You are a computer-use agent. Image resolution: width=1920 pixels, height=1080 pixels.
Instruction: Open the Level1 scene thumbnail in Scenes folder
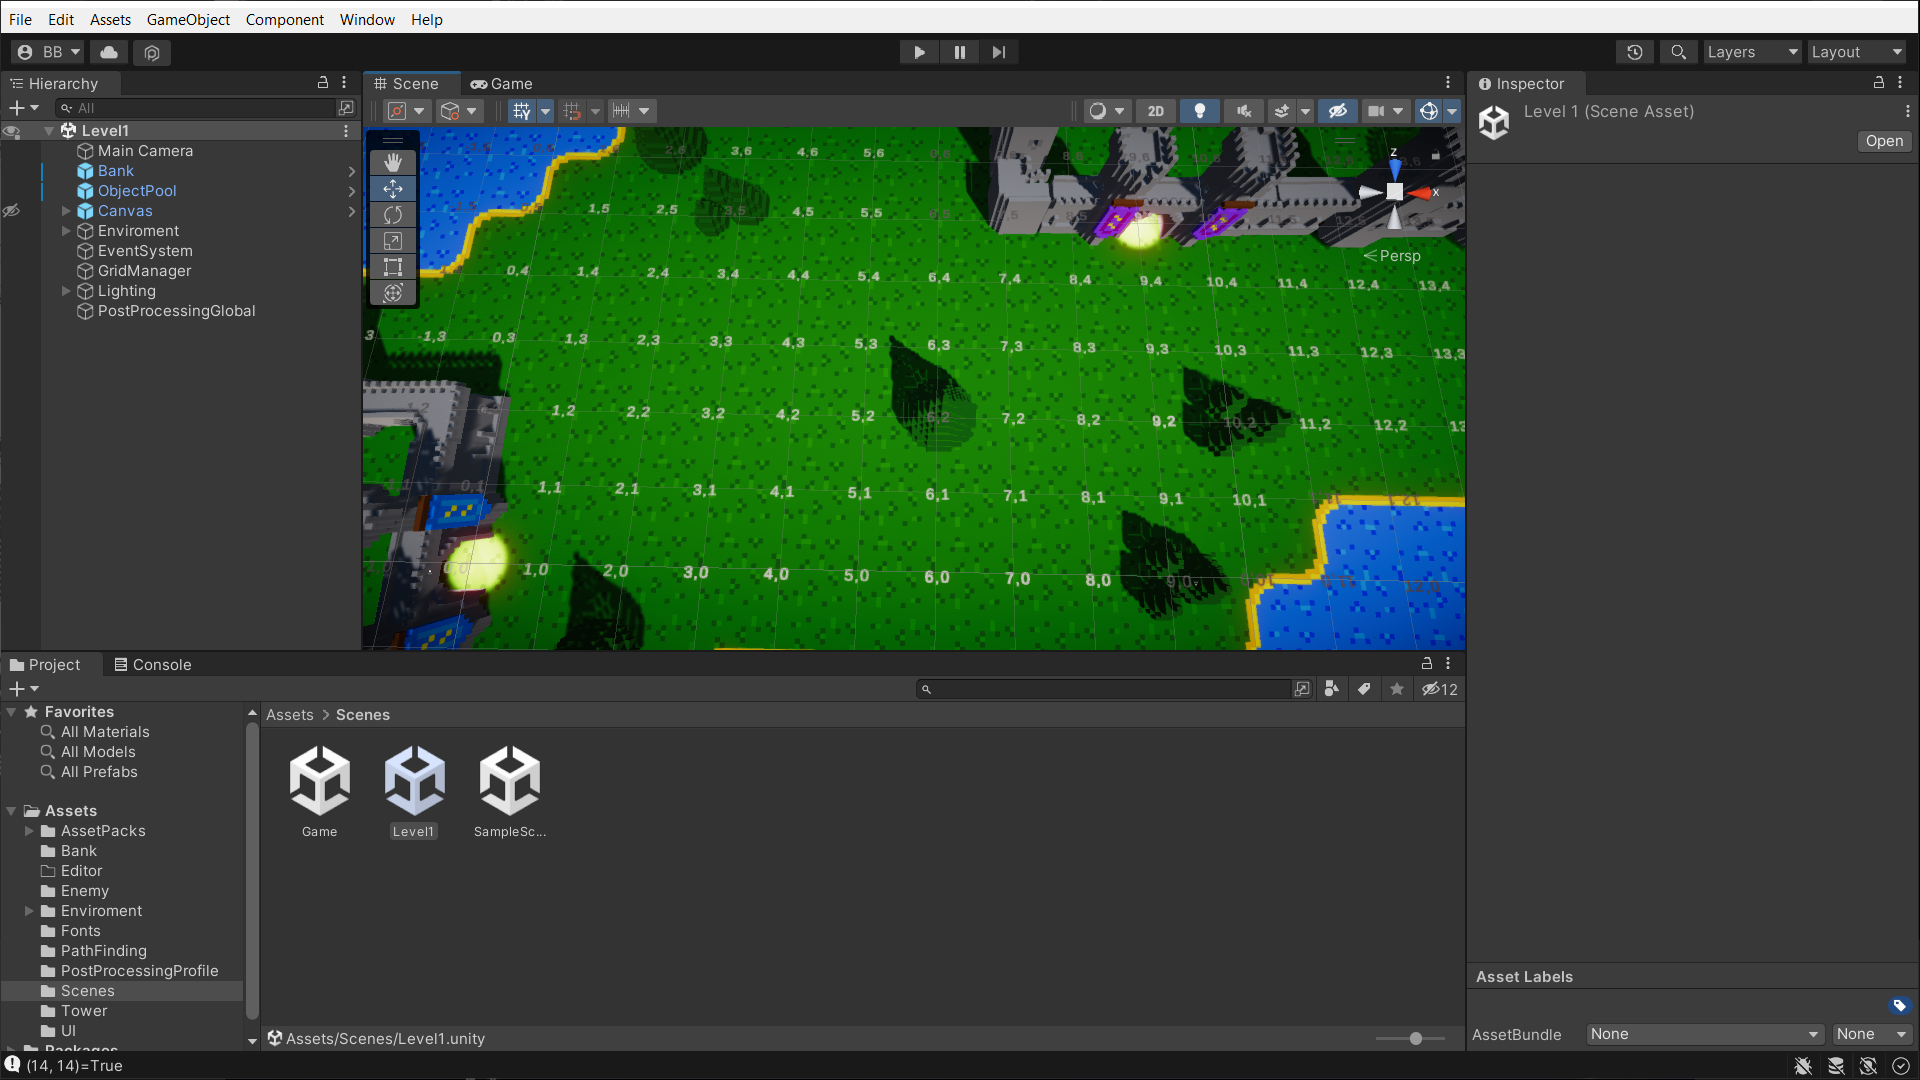point(414,781)
